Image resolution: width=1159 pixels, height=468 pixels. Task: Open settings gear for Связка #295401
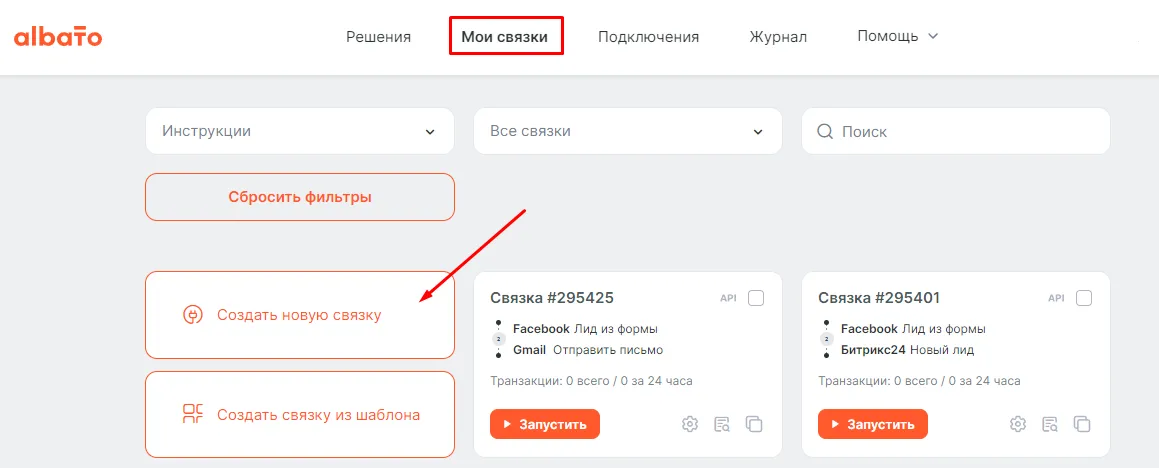point(1018,424)
